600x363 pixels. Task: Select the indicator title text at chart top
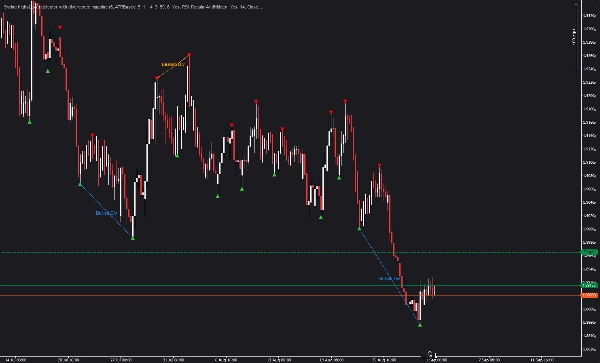(133, 7)
